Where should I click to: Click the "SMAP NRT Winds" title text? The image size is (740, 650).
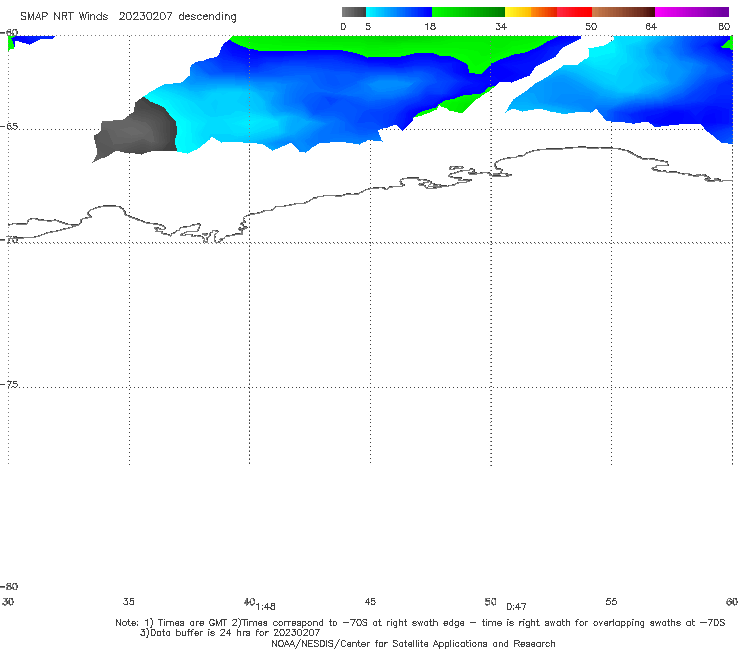coord(64,16)
